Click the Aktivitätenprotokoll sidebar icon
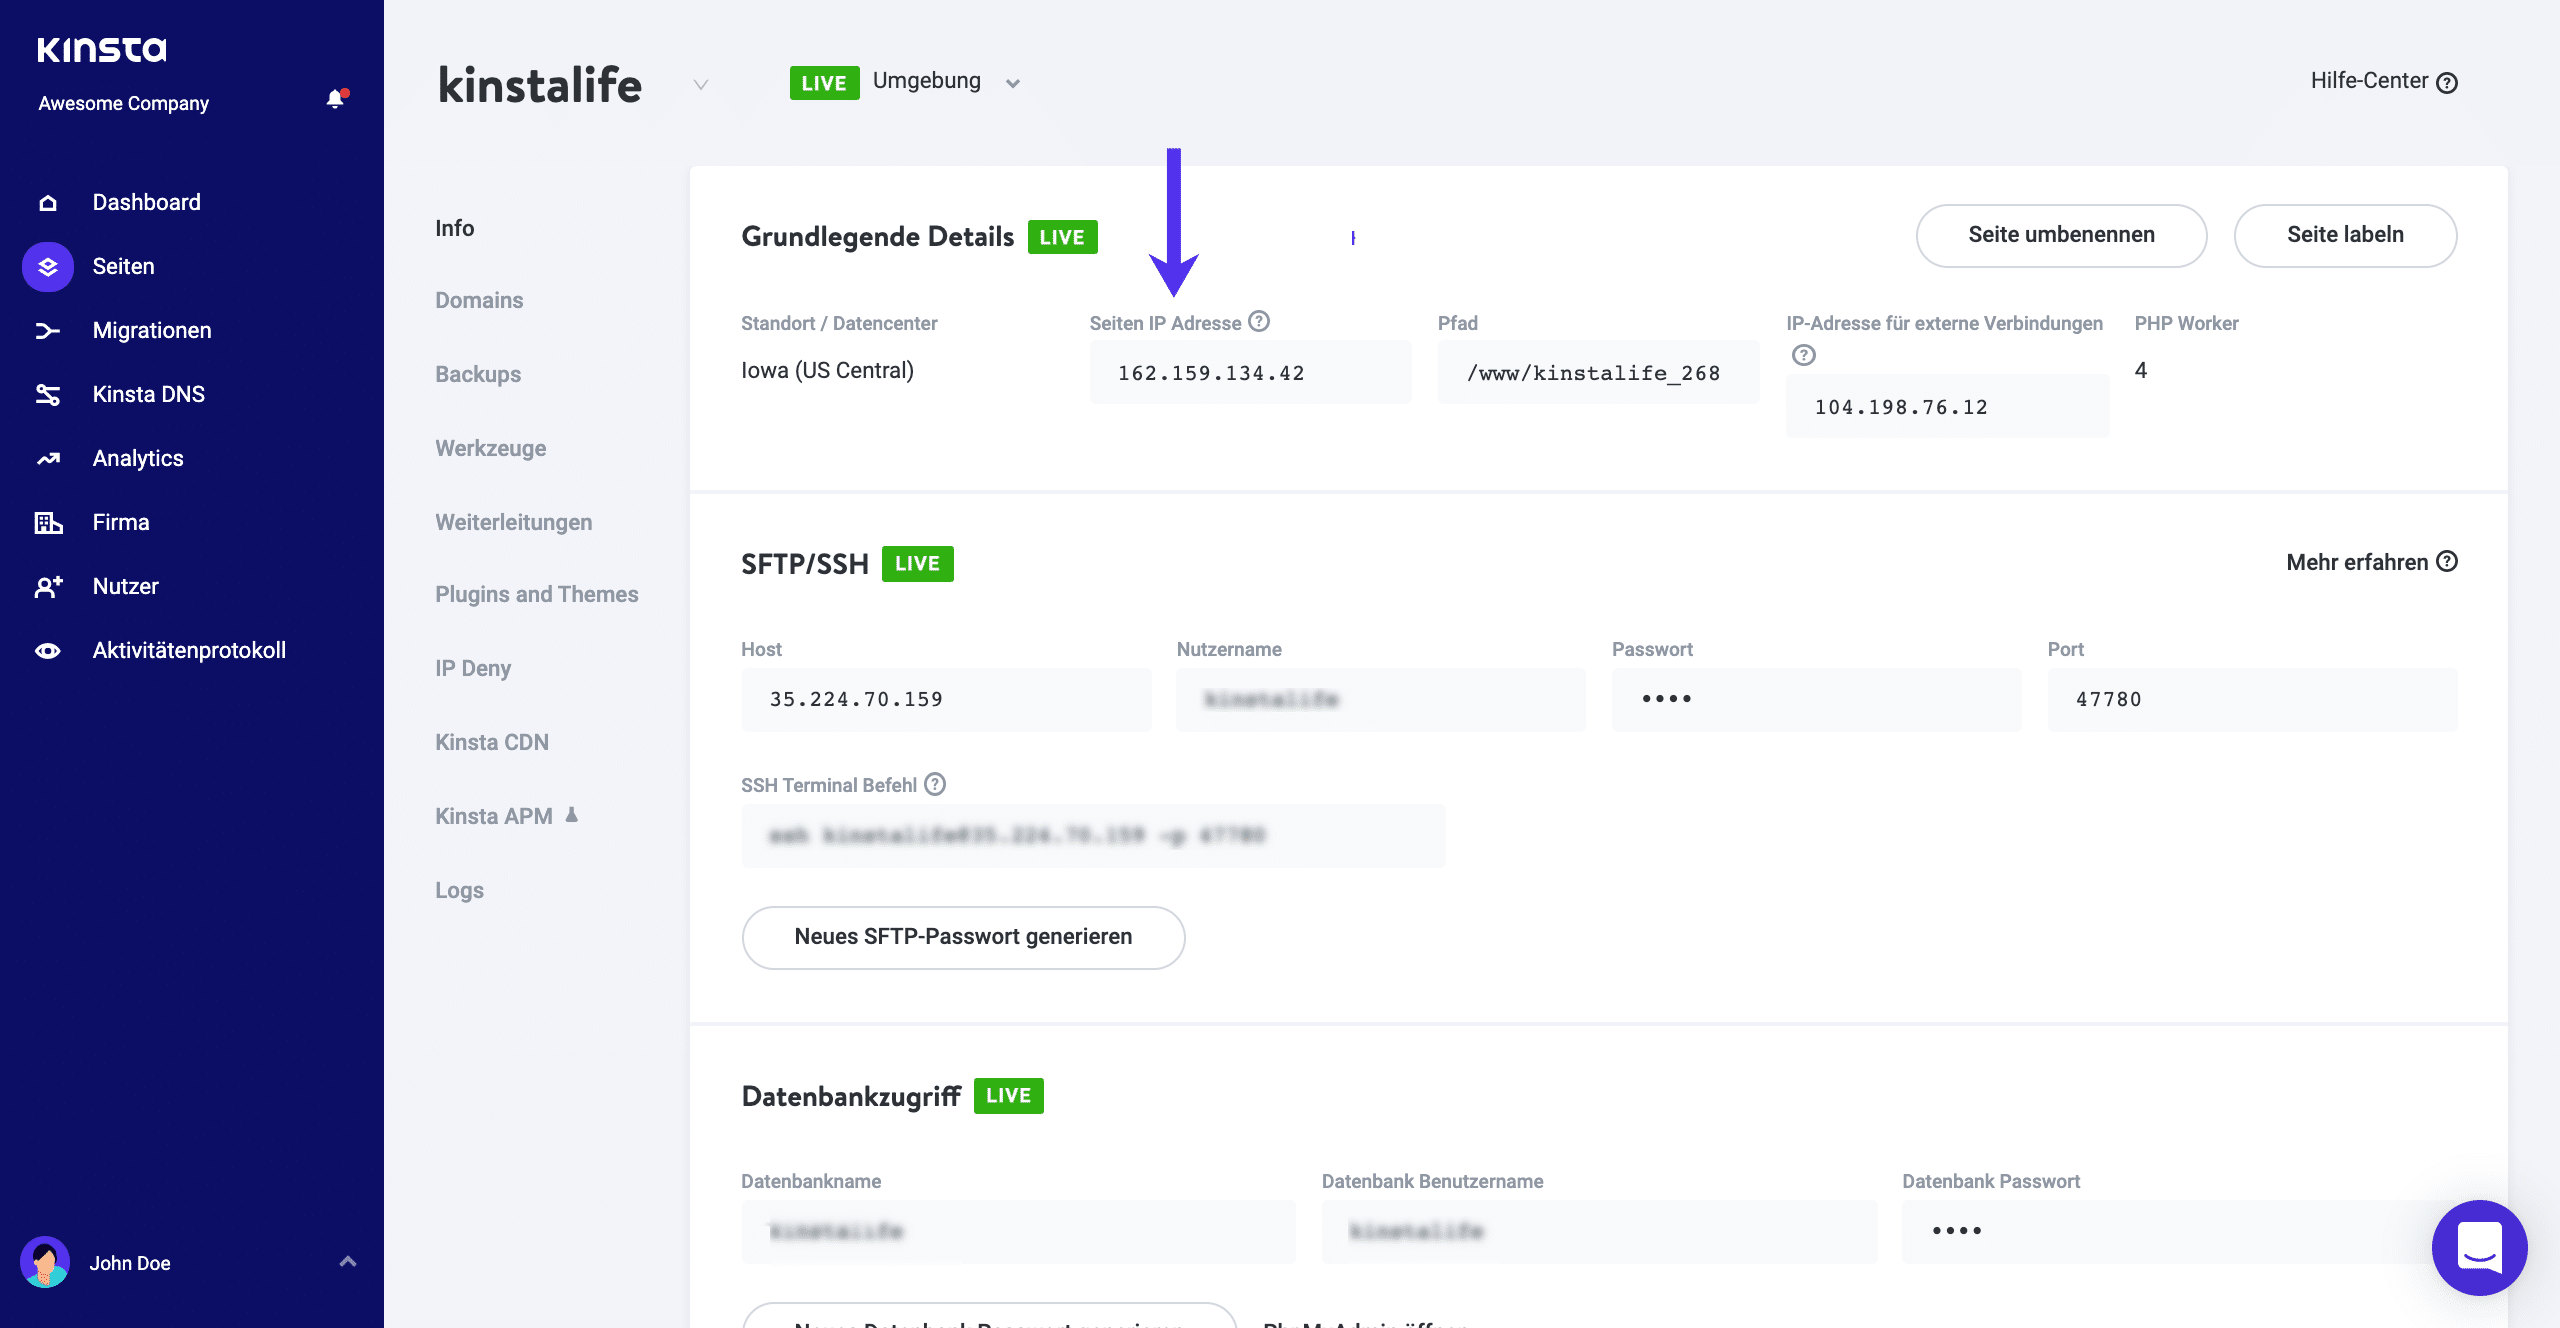This screenshot has width=2560, height=1328. pos(46,650)
